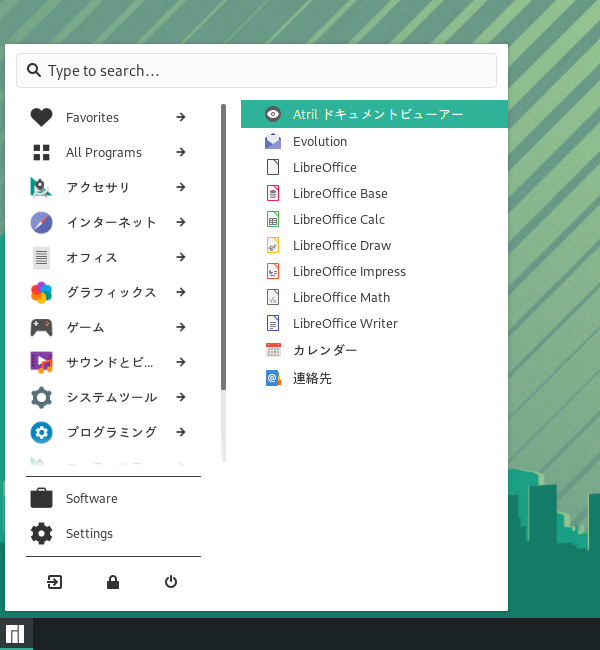
Task: Click the log out icon
Action: tap(55, 582)
